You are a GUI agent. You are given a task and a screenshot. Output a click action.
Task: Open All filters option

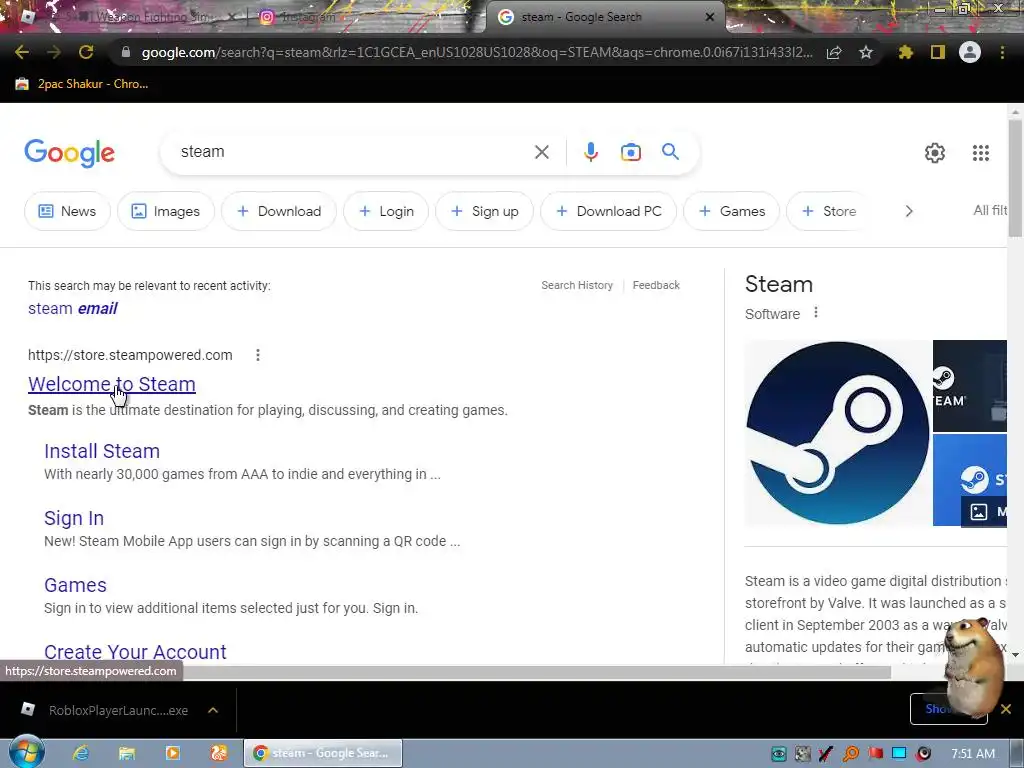tap(990, 210)
